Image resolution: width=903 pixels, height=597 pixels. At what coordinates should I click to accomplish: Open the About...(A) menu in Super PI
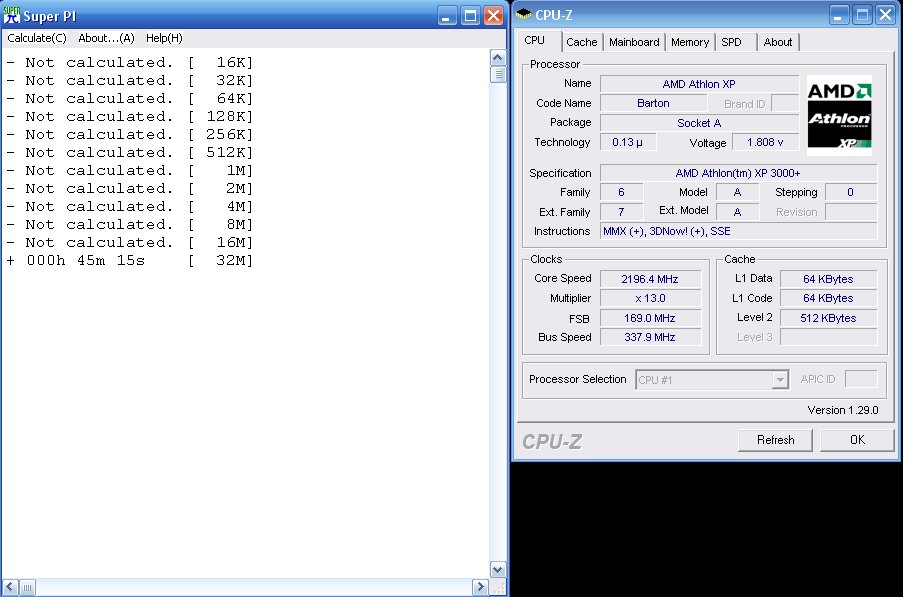(106, 38)
